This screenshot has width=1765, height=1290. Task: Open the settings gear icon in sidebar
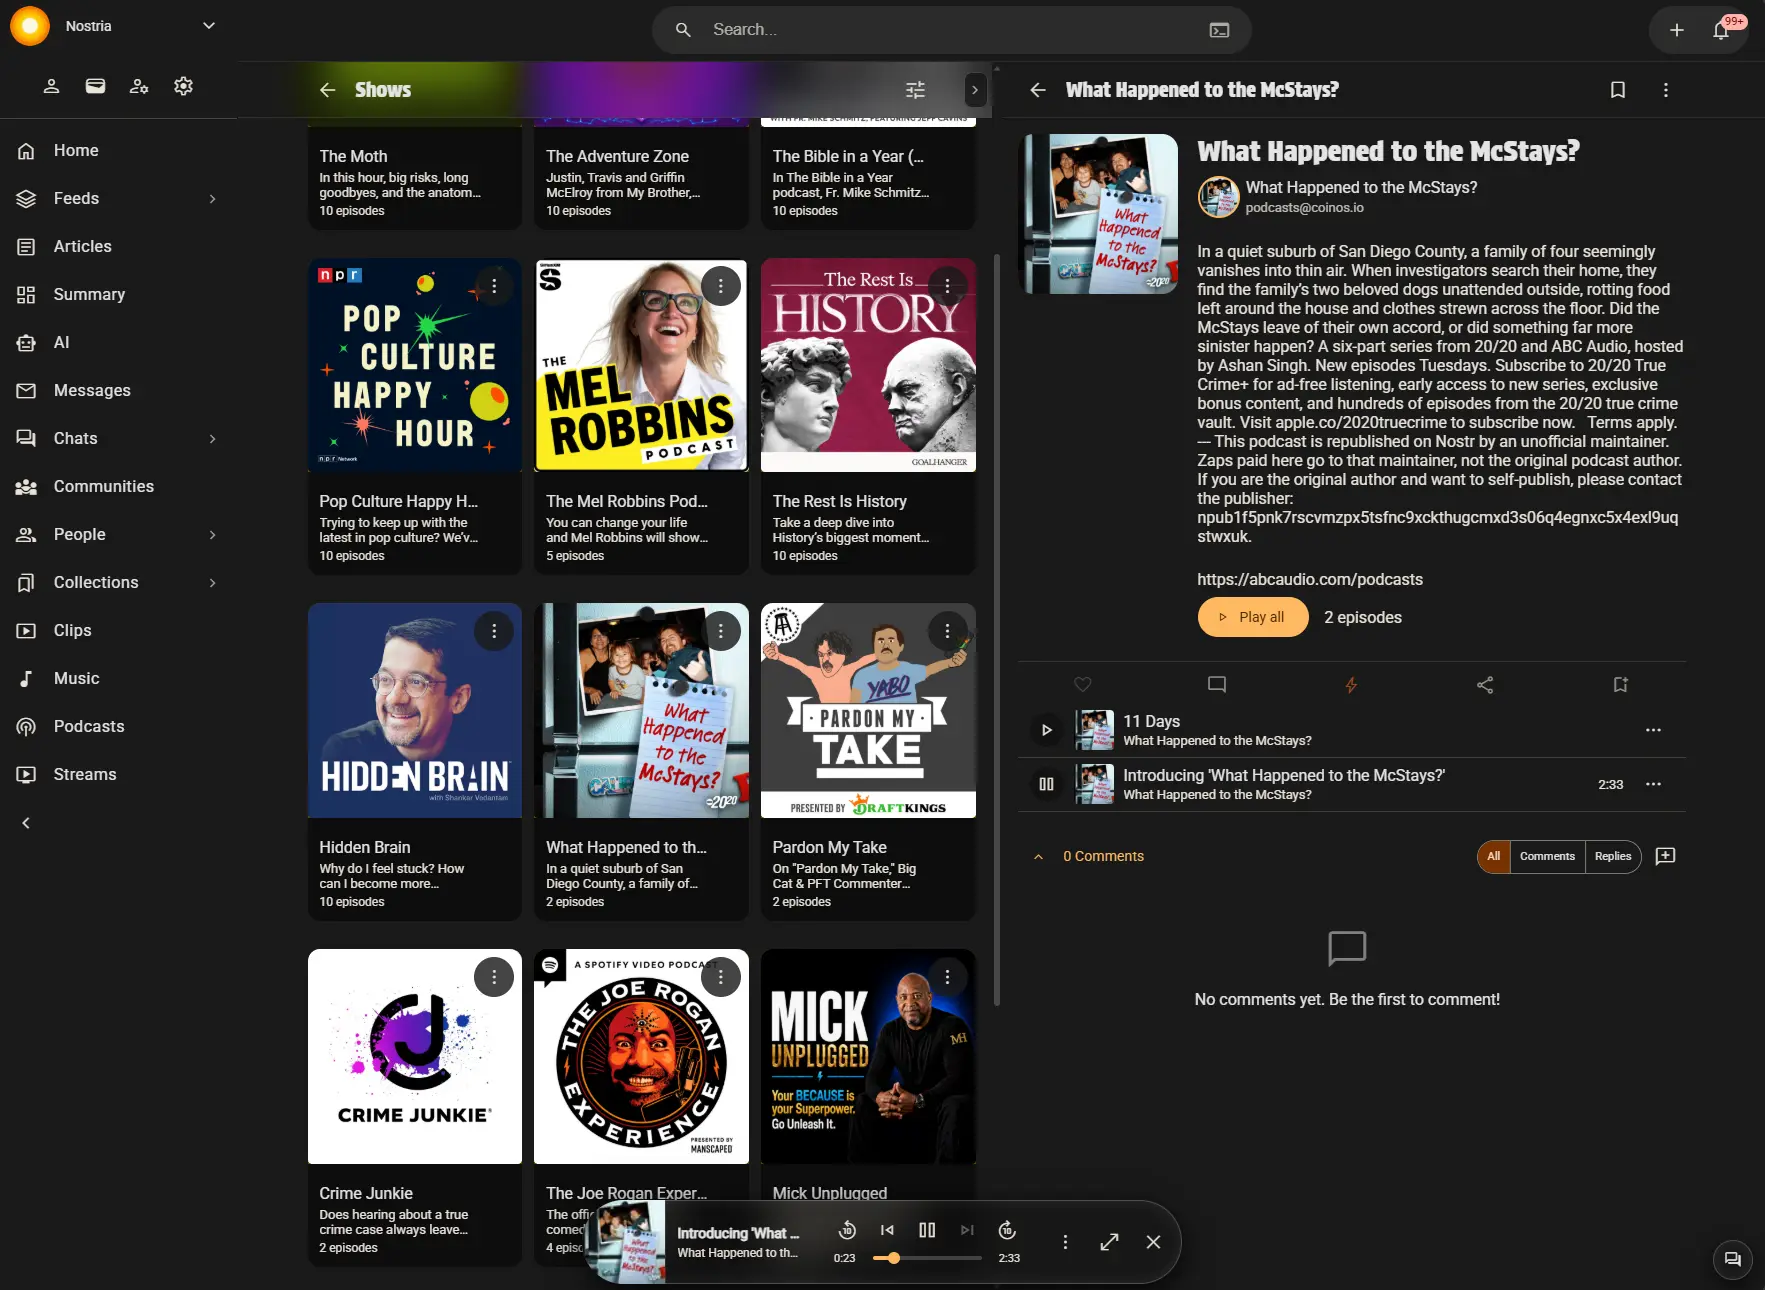tap(183, 87)
